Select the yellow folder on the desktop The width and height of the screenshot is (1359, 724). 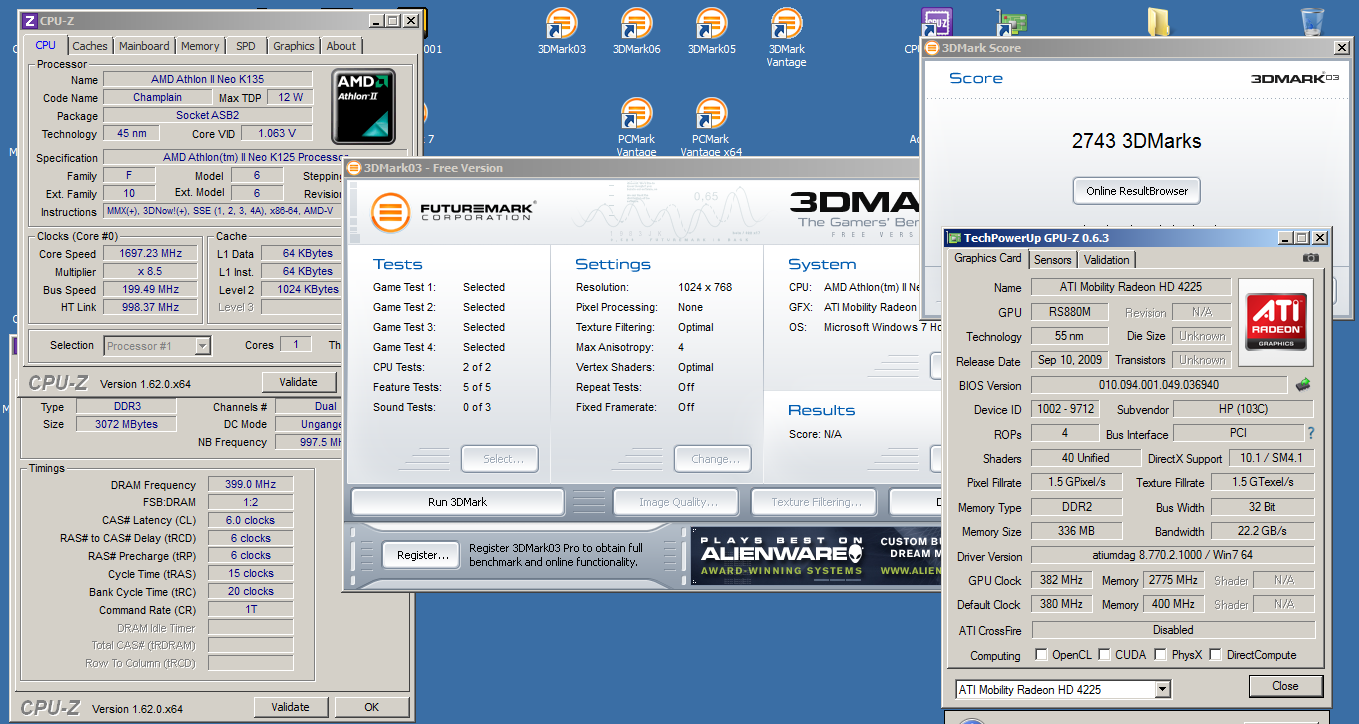1159,23
